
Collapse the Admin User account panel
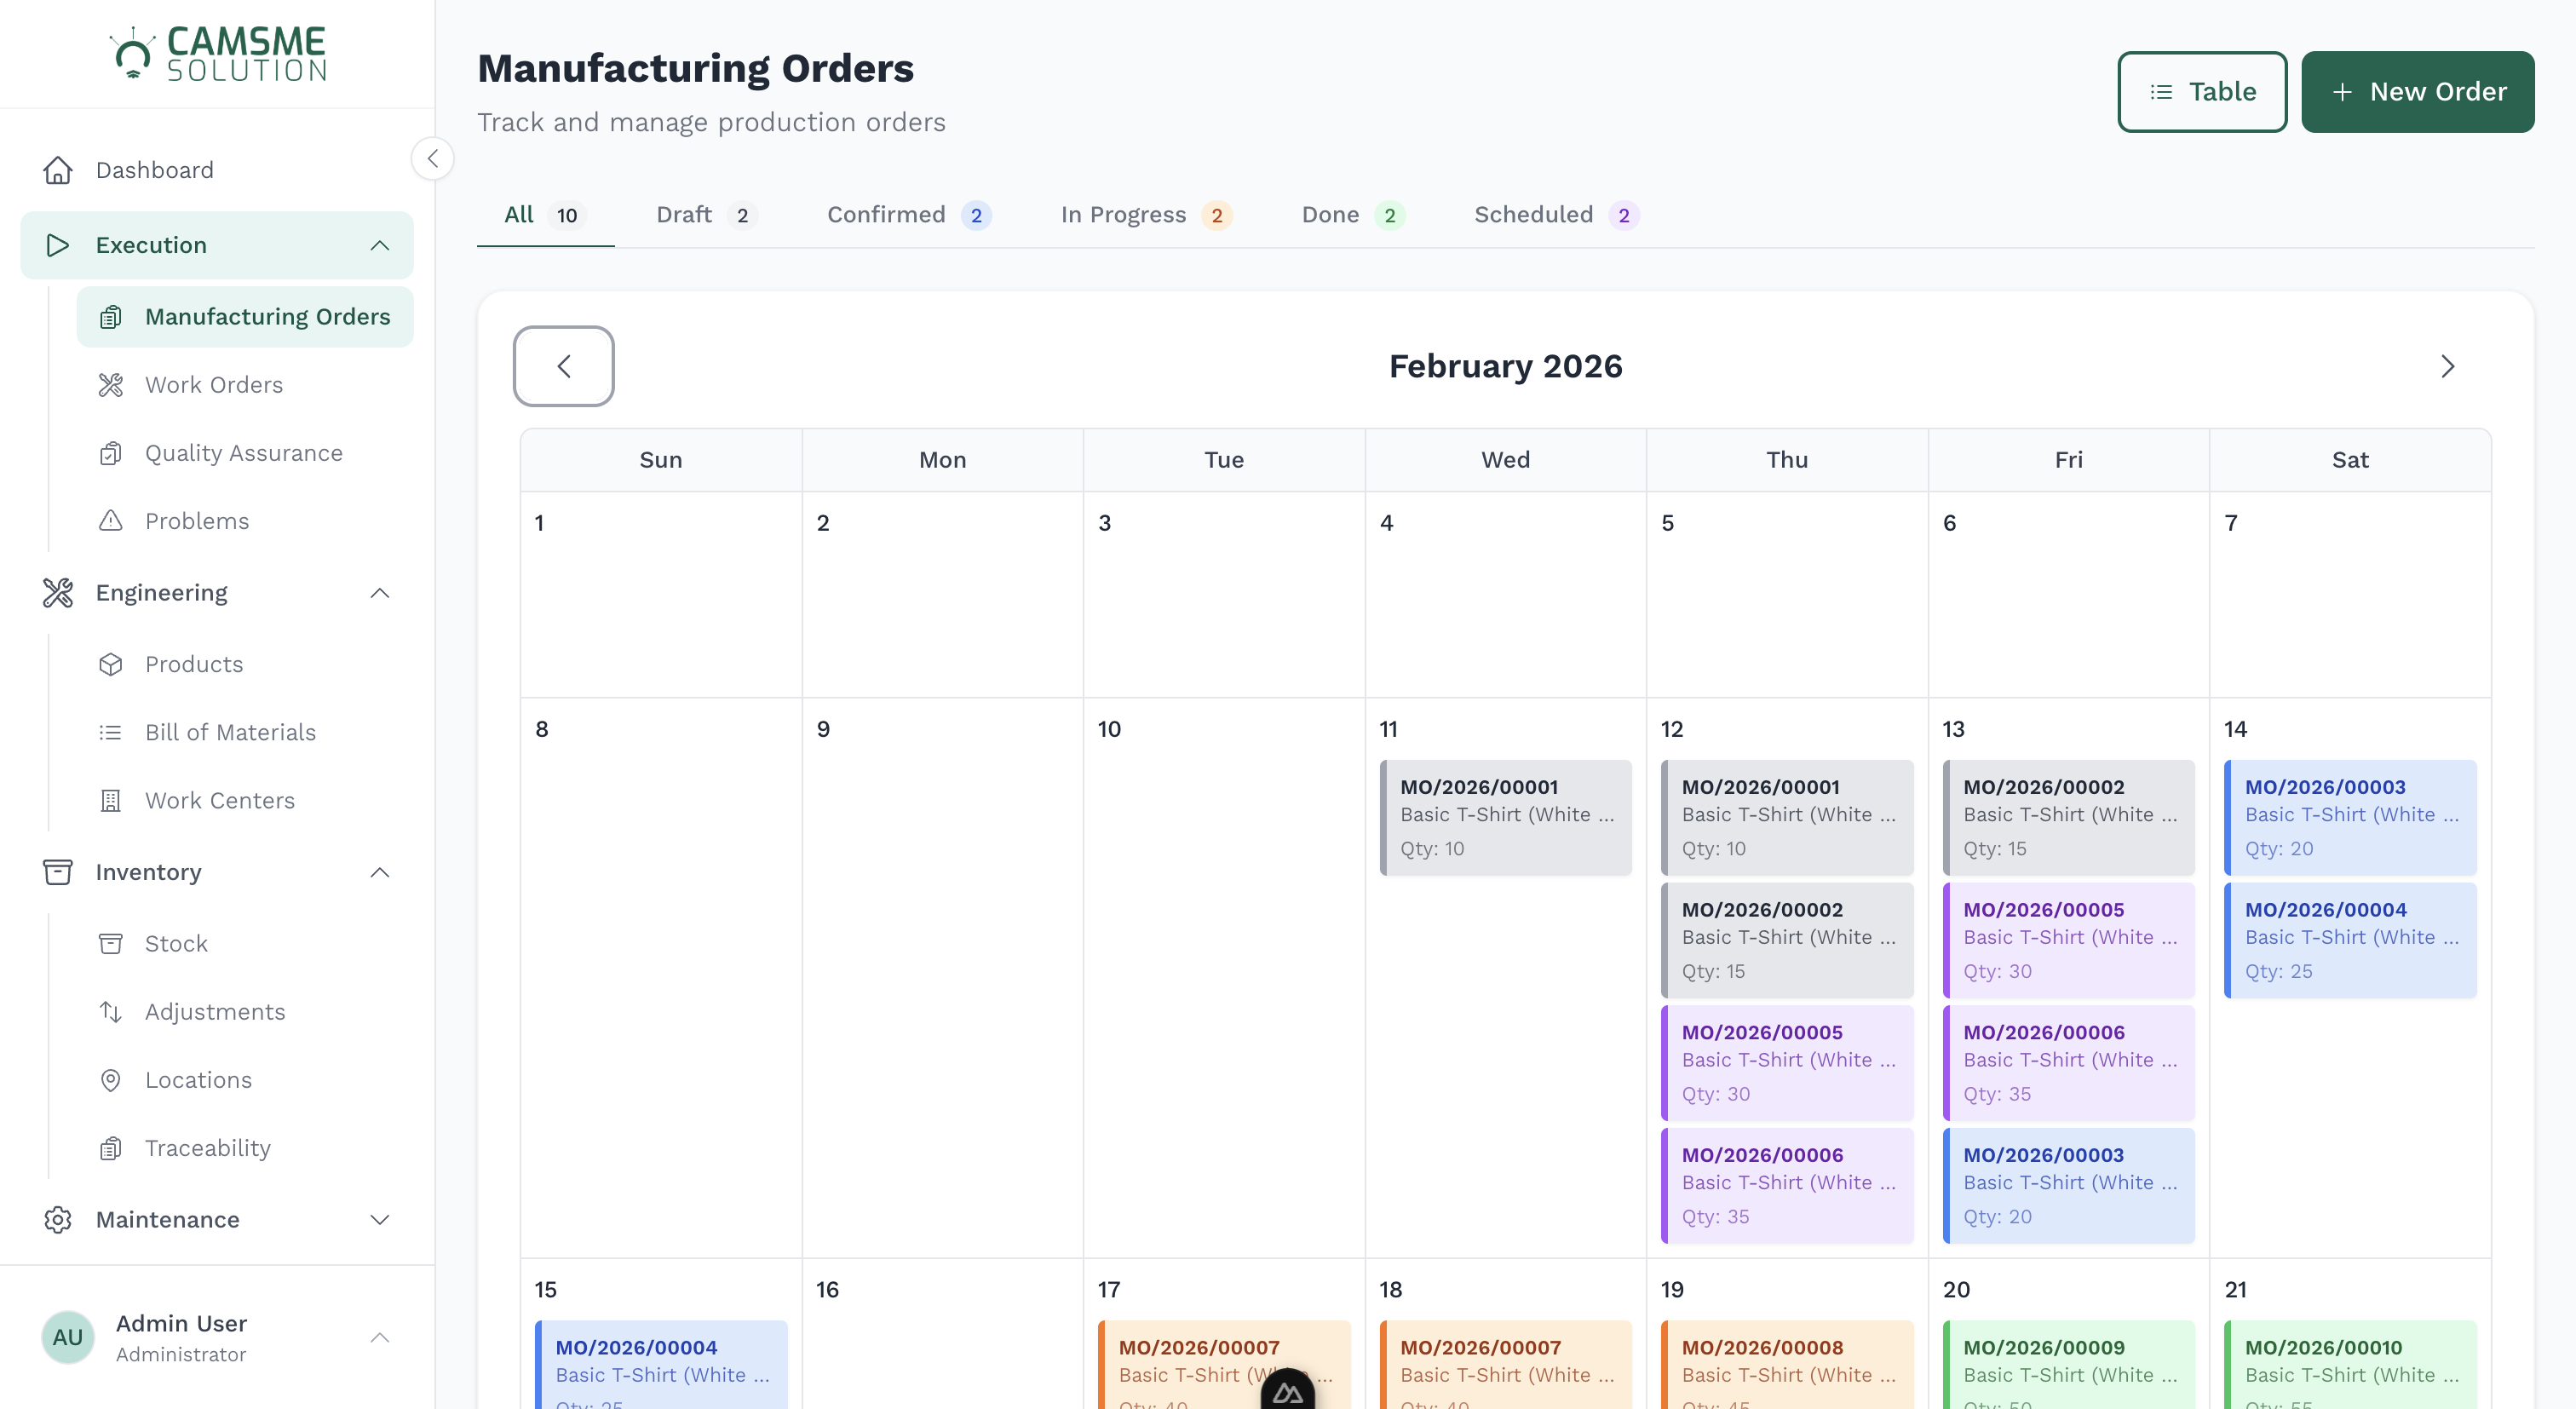click(380, 1337)
